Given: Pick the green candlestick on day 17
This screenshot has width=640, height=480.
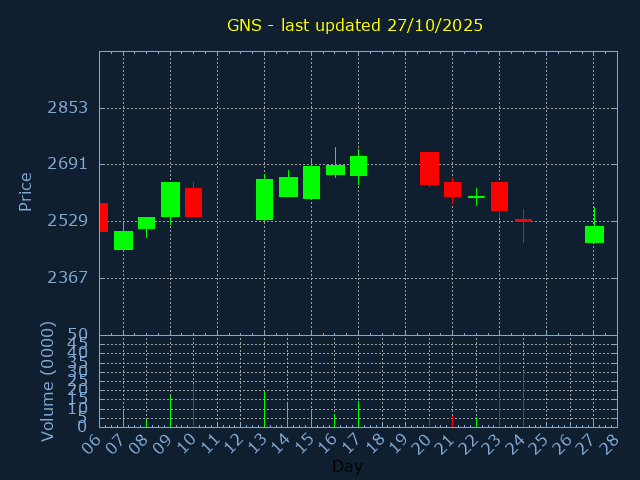Looking at the screenshot, I should click(358, 165).
